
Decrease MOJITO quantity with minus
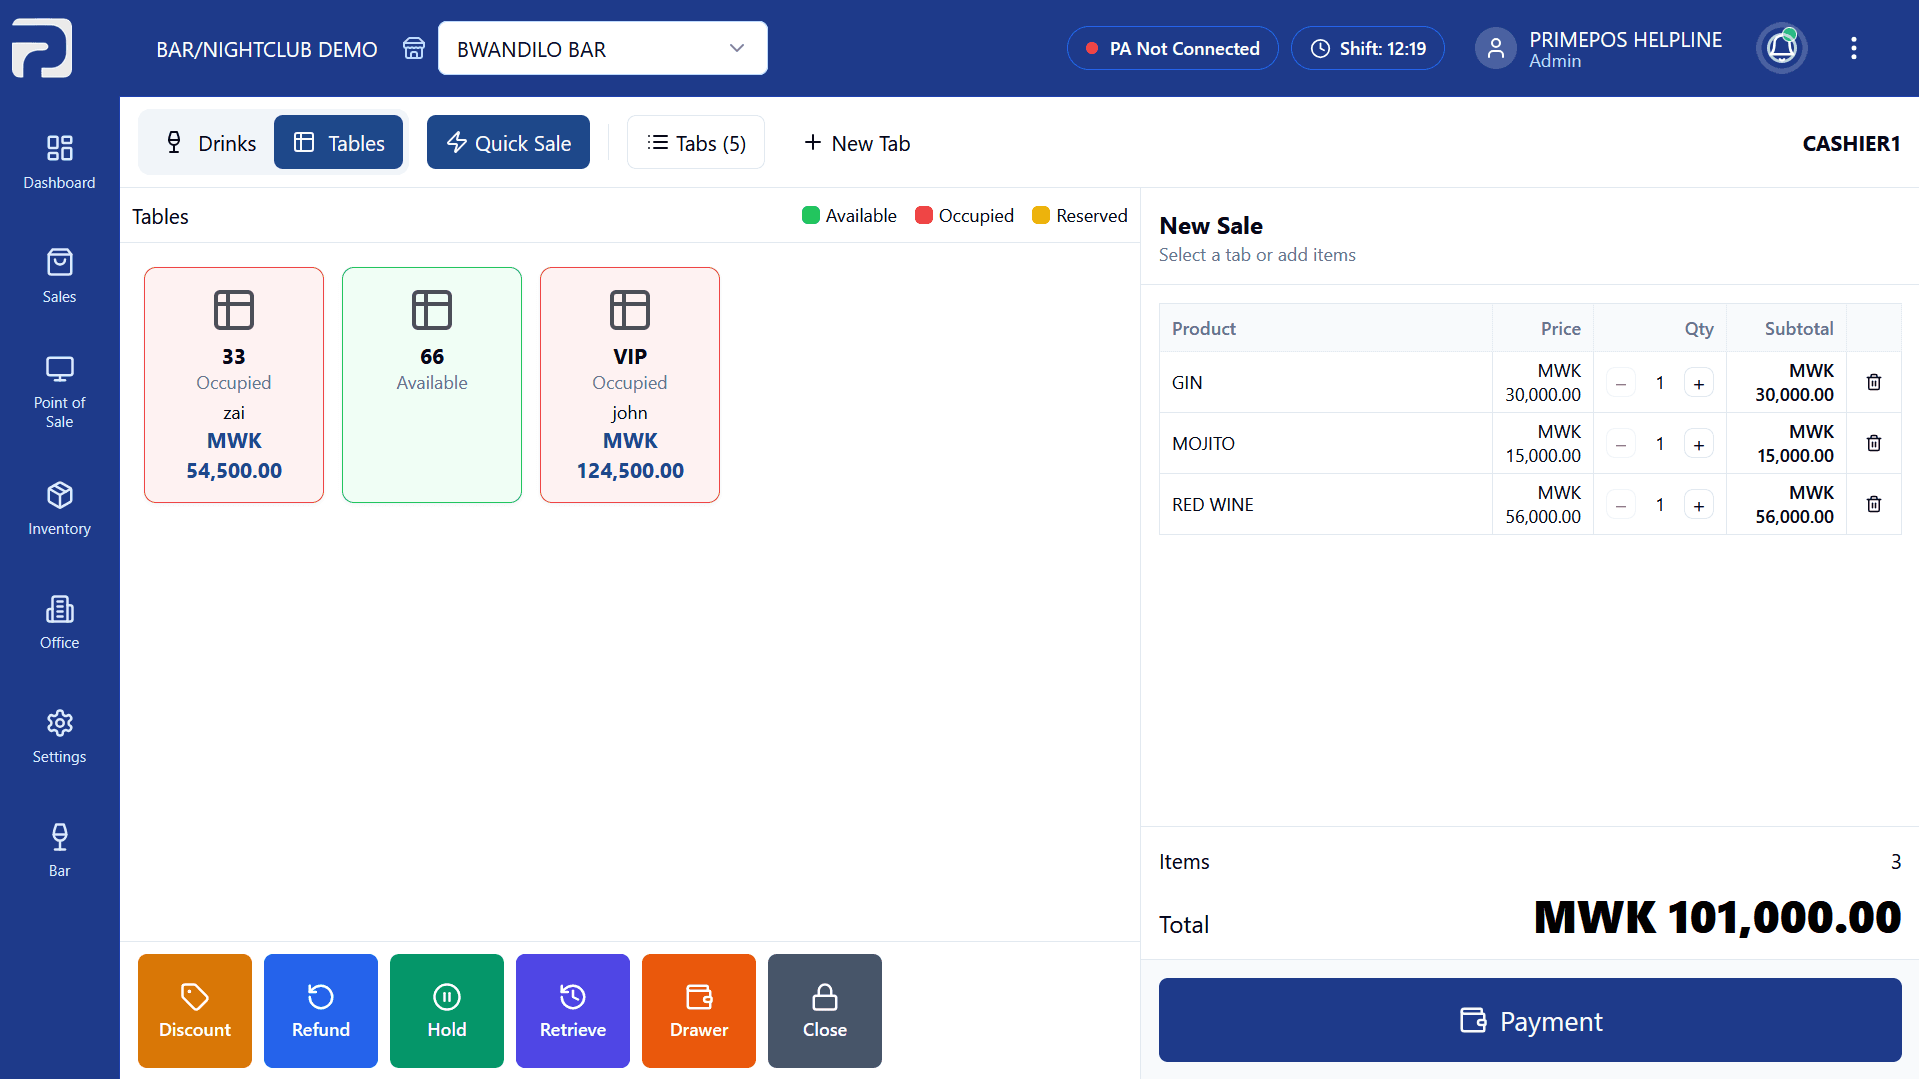[x=1620, y=444]
